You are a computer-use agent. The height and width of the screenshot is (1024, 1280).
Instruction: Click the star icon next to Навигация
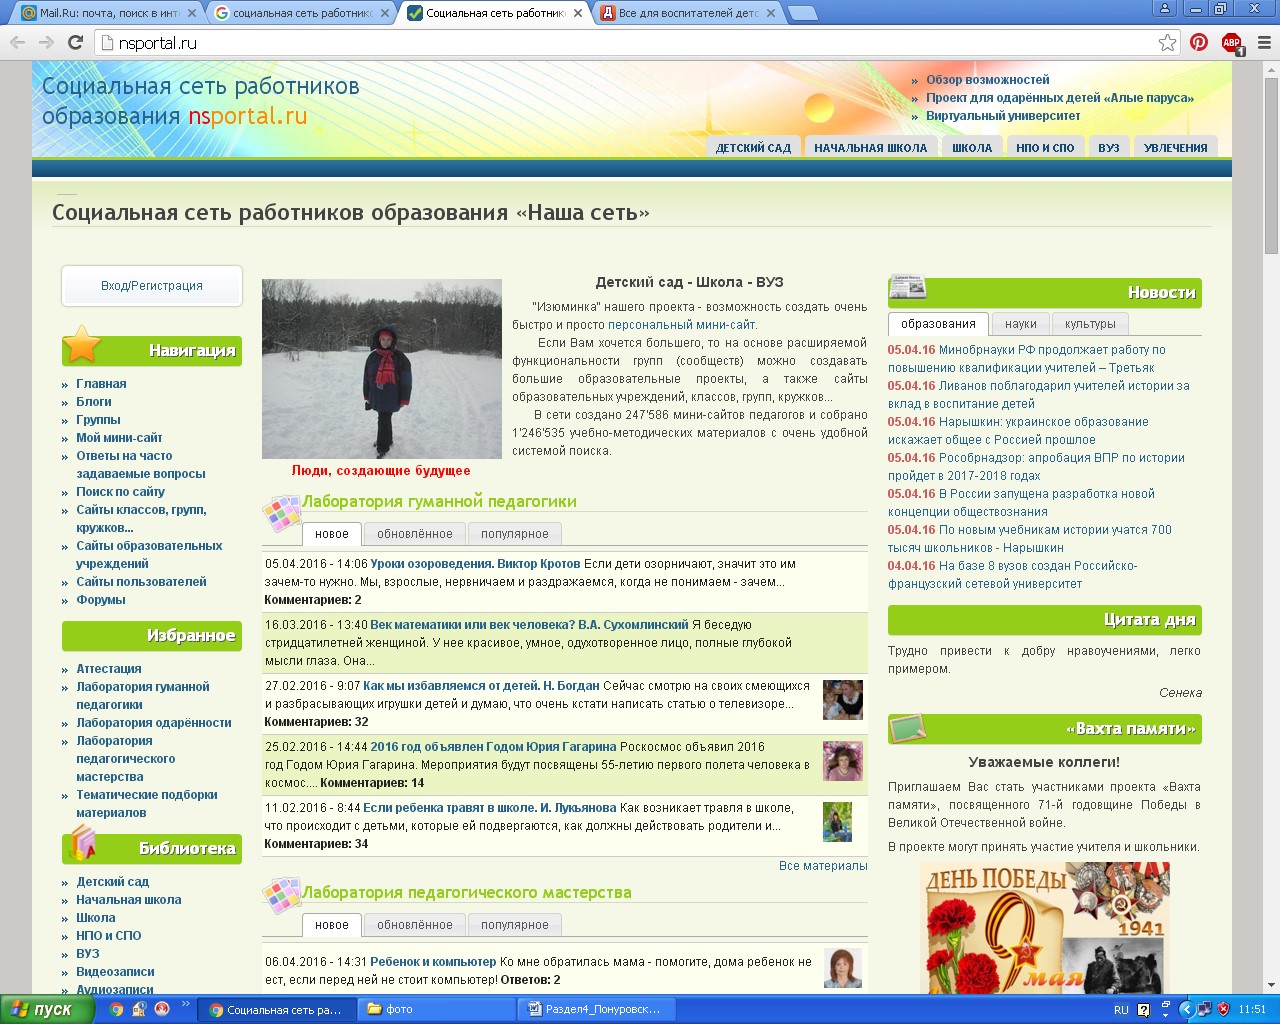click(x=82, y=345)
